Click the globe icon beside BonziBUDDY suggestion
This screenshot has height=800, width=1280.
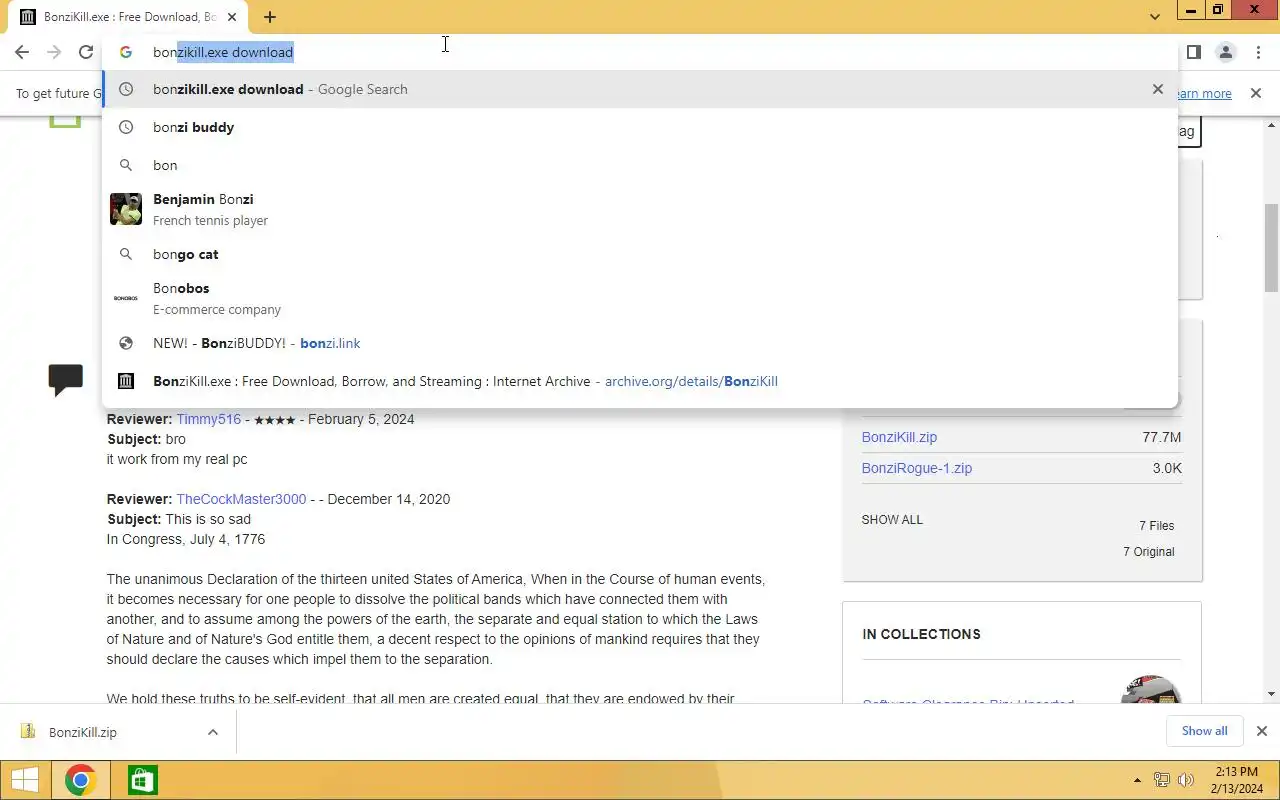click(x=126, y=343)
